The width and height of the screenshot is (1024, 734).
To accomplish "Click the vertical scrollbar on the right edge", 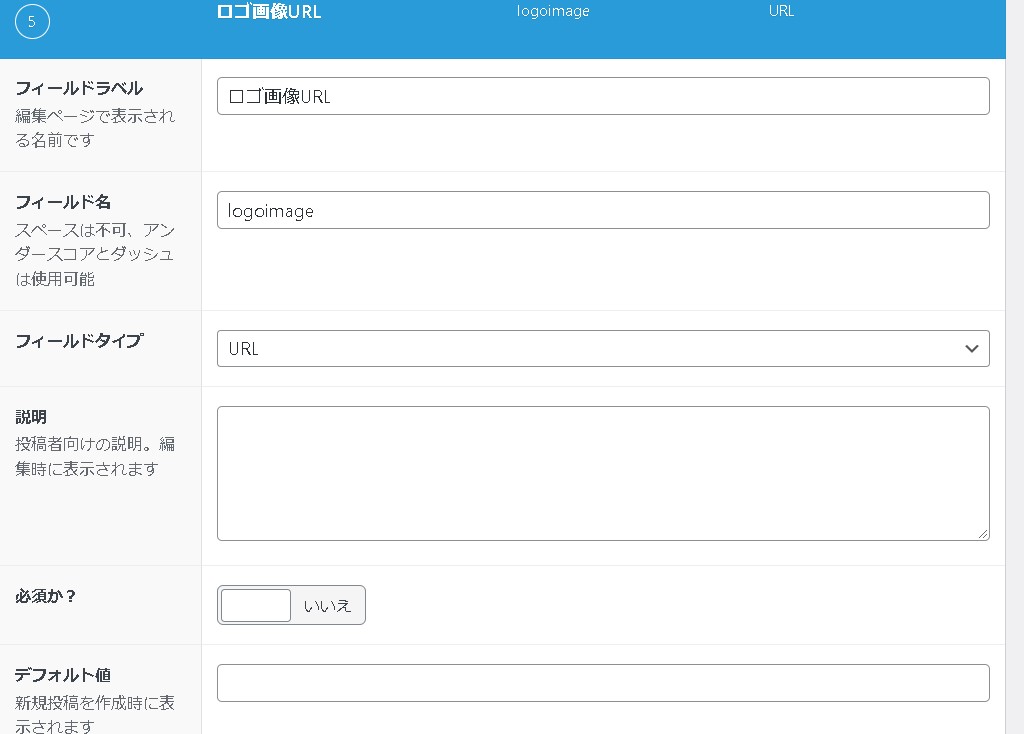I will tap(1014, 367).
